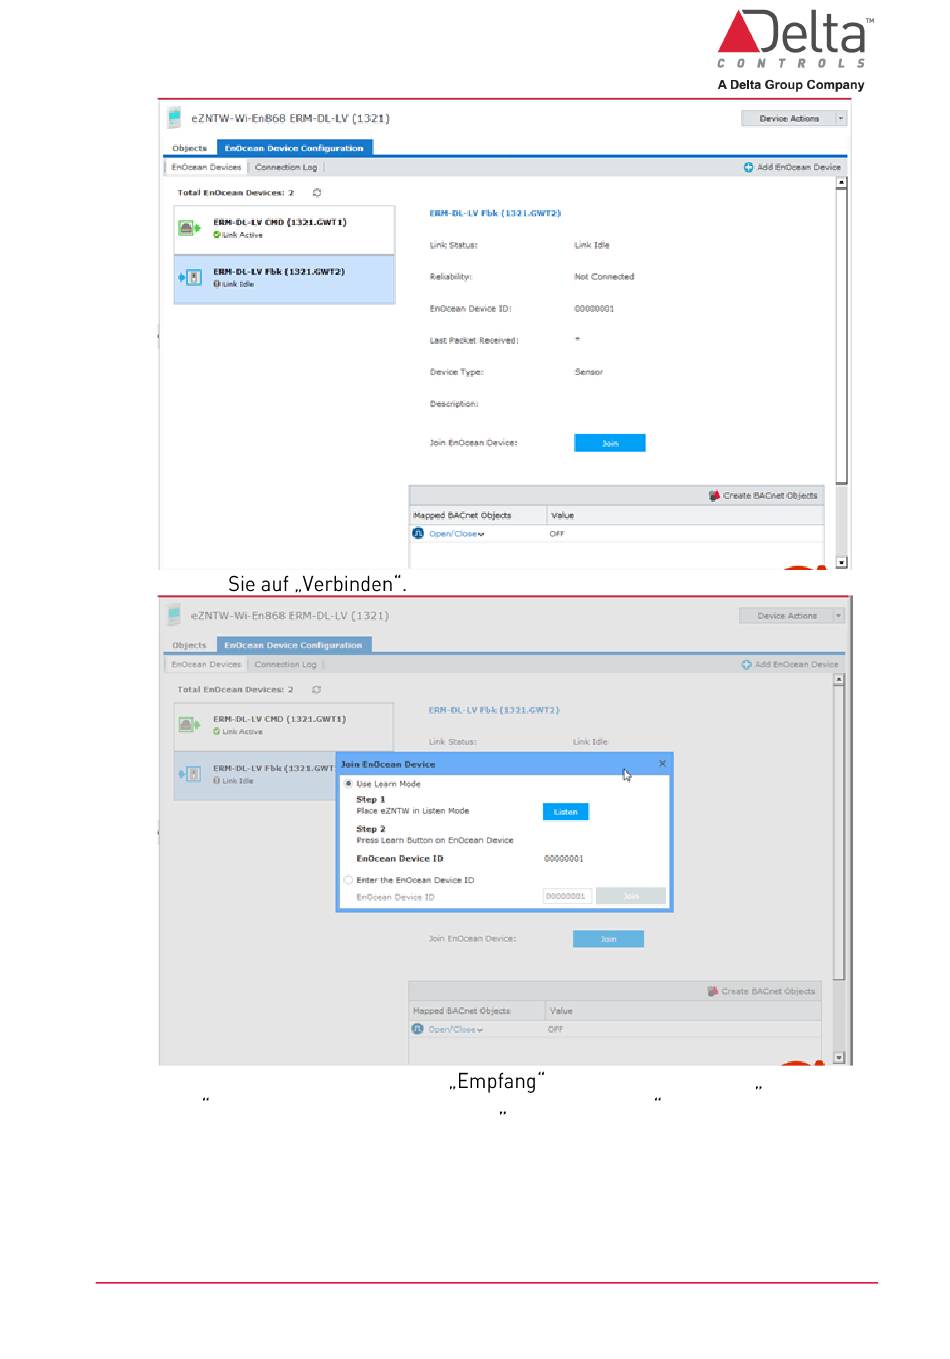This screenshot has height=1359, width=950.
Task: Select ERM-DL-LV Fbk (1321.GWT2) list row, top screenshot
Action: click(284, 279)
